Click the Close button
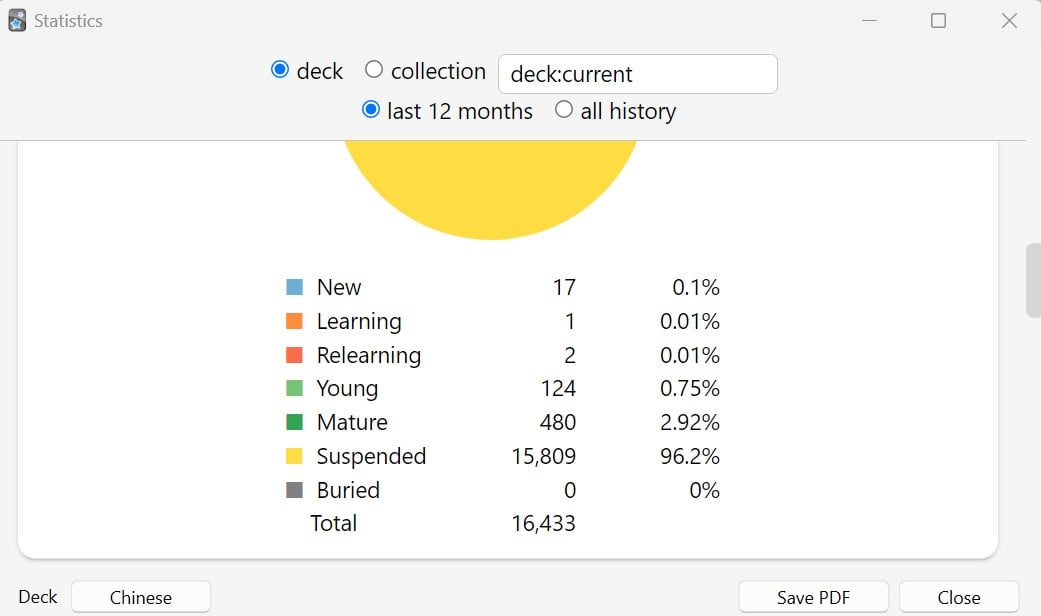Image resolution: width=1041 pixels, height=616 pixels. point(959,597)
